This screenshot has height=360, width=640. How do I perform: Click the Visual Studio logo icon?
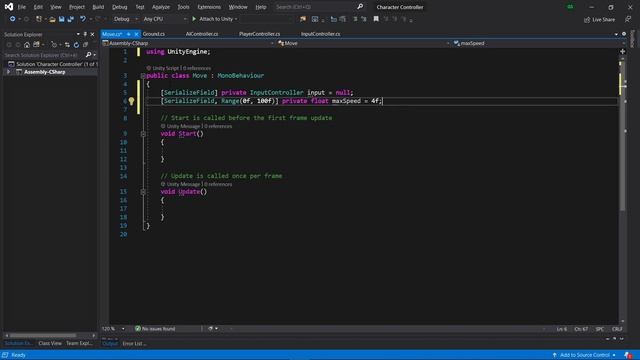click(x=9, y=7)
